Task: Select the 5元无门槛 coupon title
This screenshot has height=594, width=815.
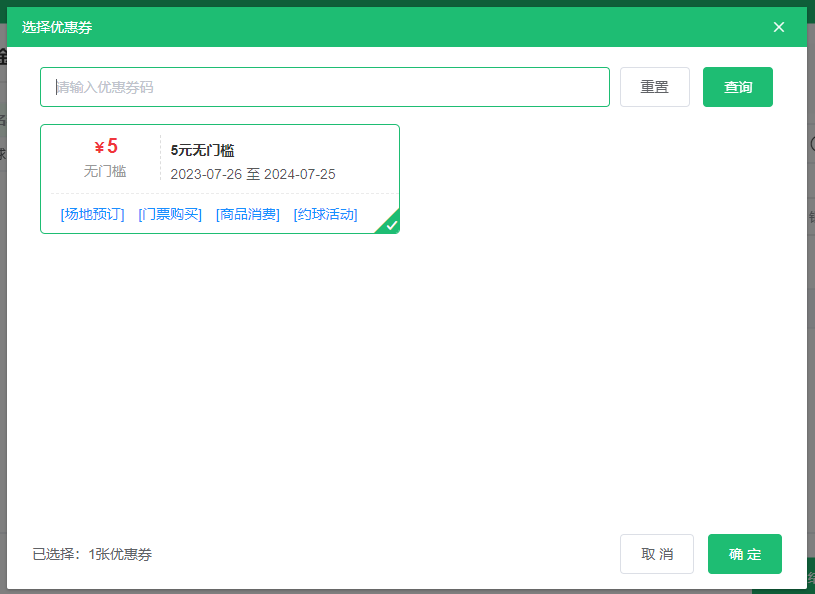Action: (202, 150)
